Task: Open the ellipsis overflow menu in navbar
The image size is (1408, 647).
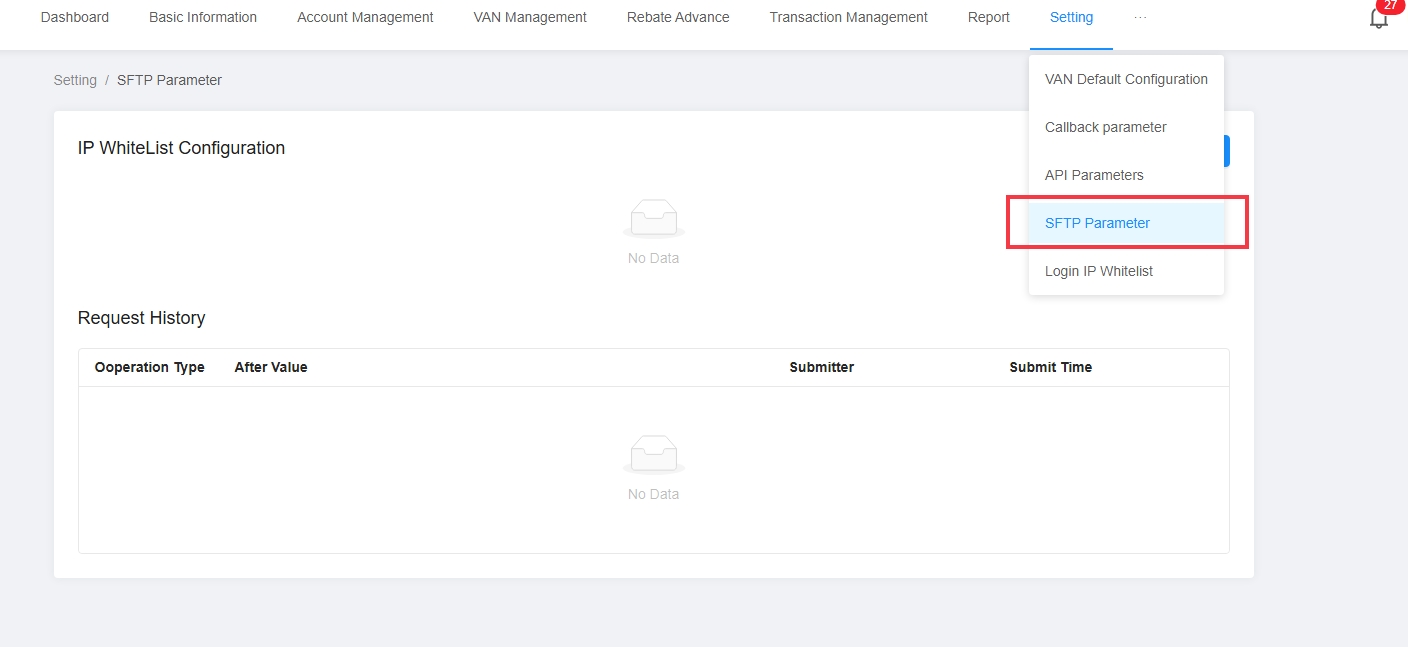Action: click(1140, 17)
